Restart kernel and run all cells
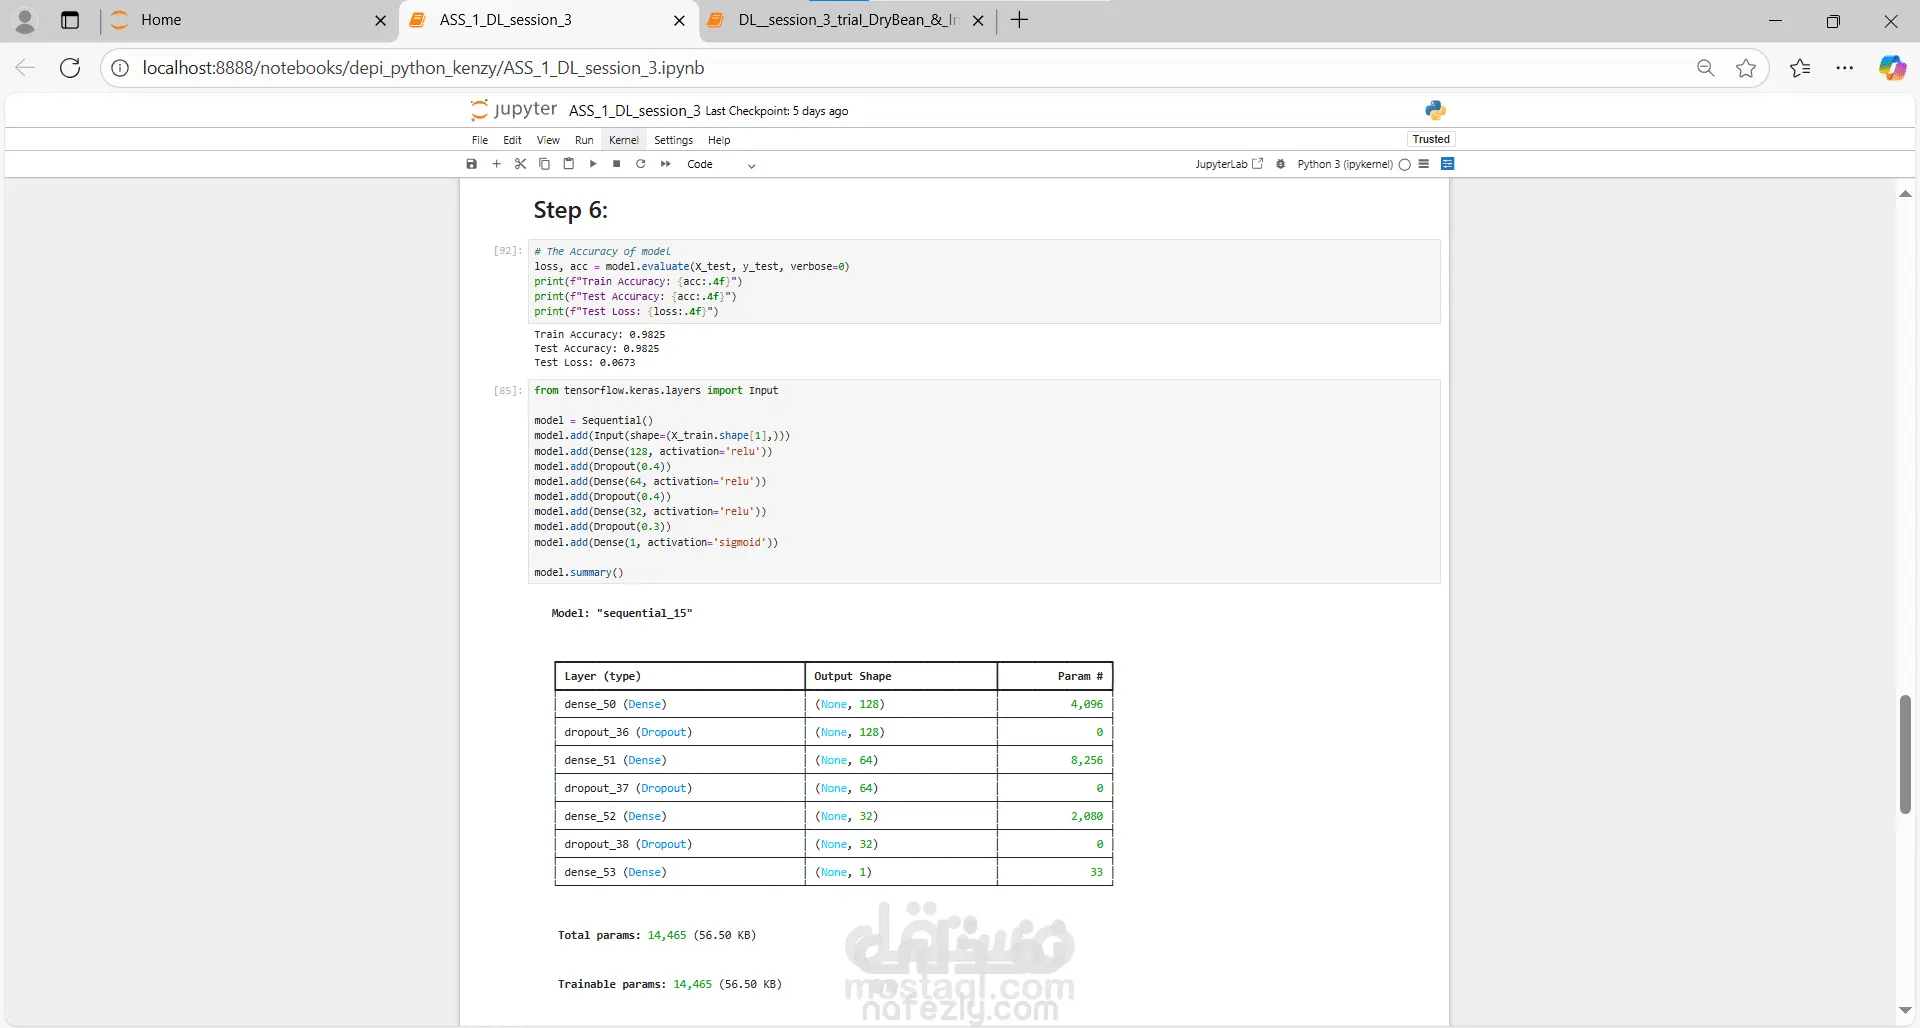Screen dimensions: 1920x1028 [665, 164]
